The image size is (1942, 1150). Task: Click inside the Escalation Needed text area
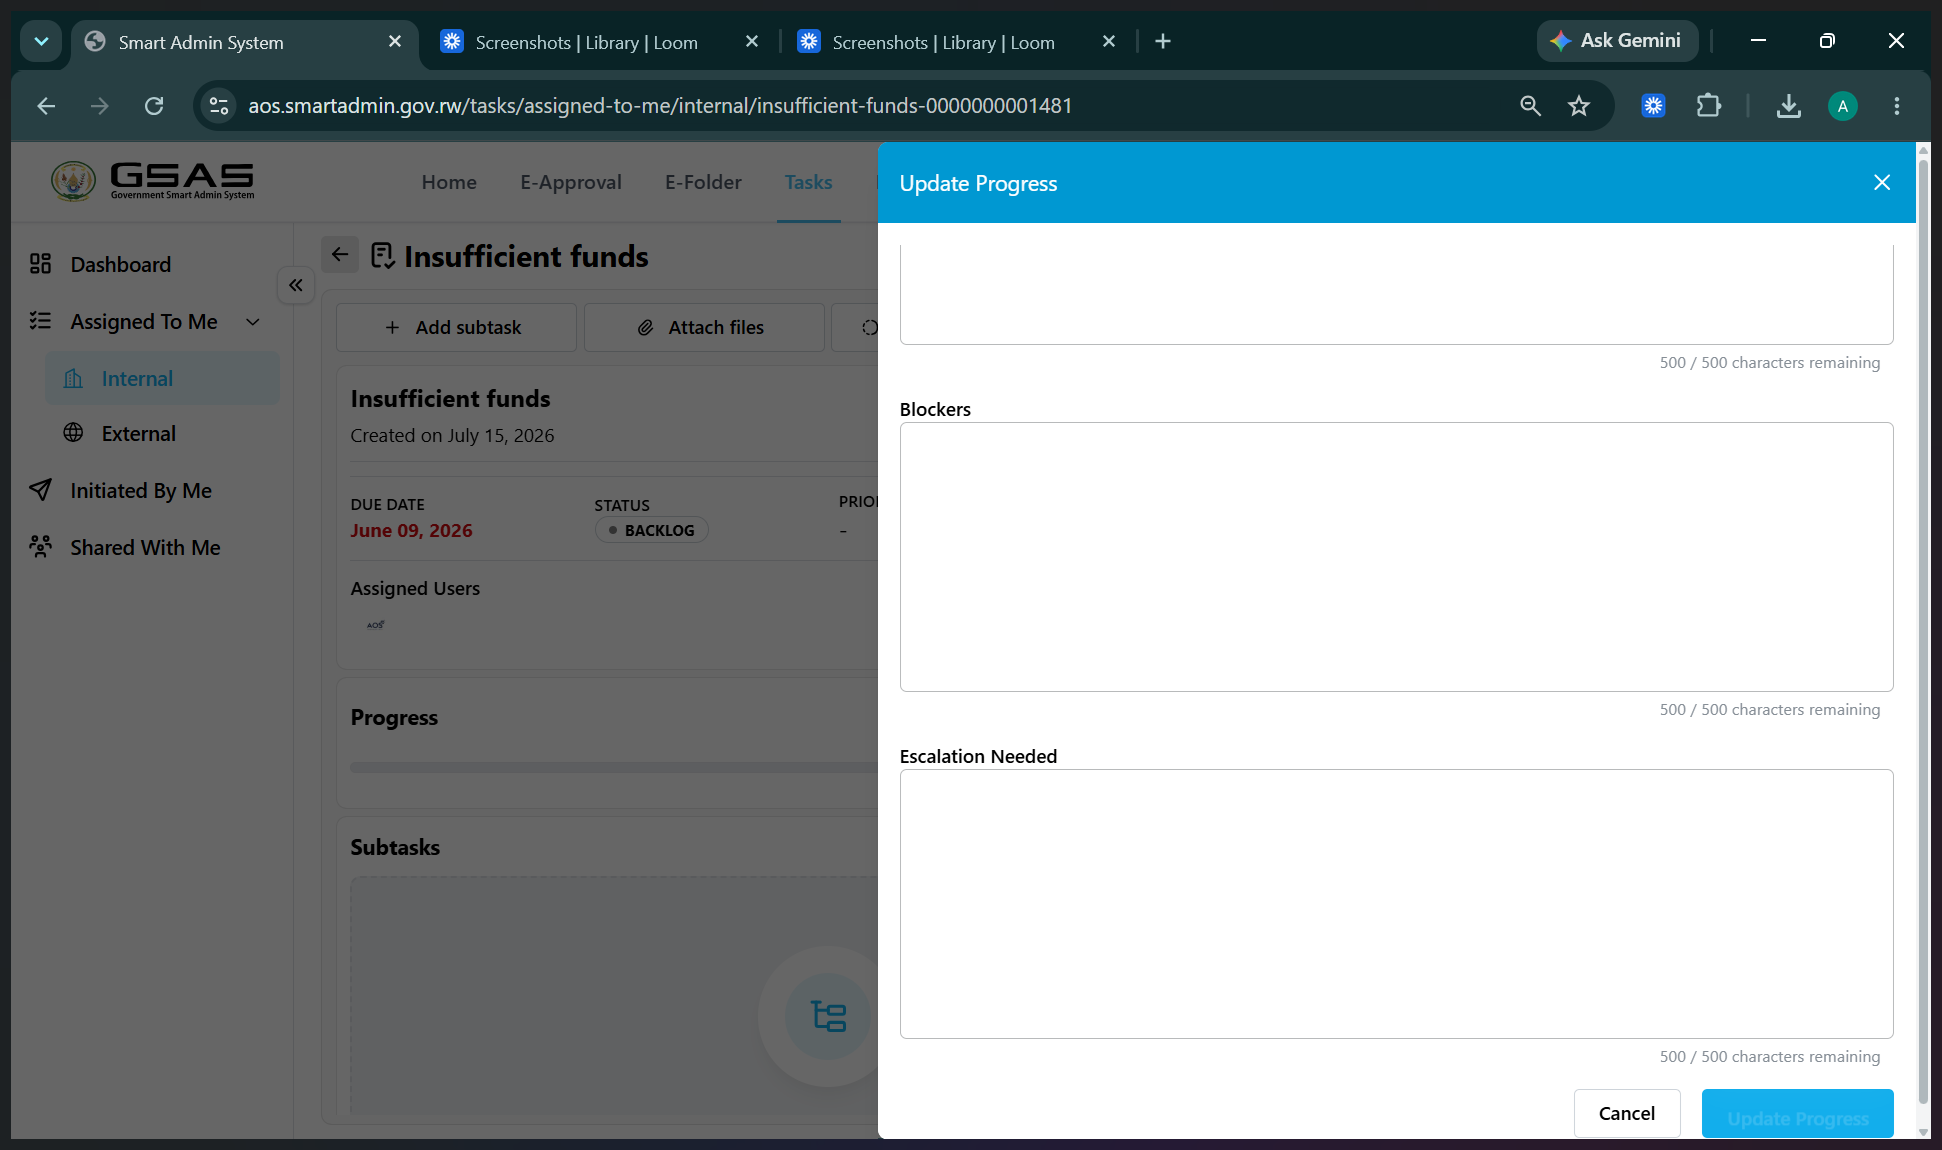tap(1396, 904)
